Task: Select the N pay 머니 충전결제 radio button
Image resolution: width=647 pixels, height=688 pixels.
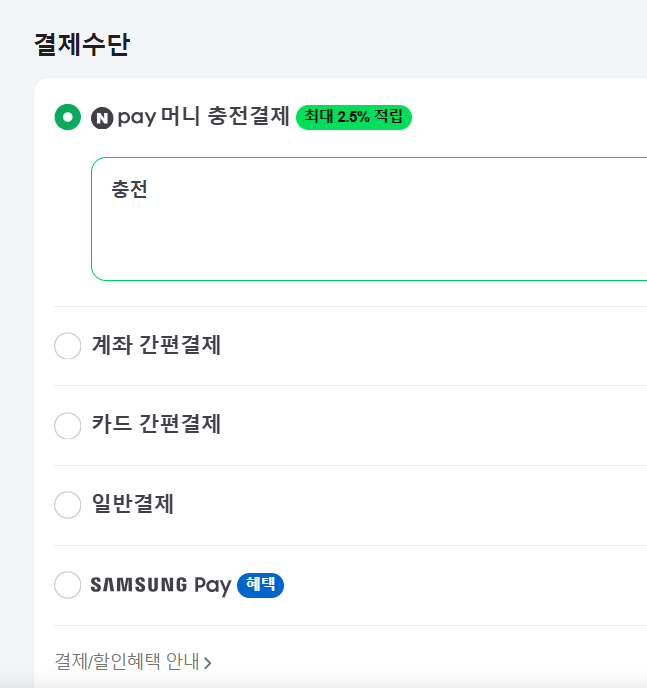Action: click(67, 117)
